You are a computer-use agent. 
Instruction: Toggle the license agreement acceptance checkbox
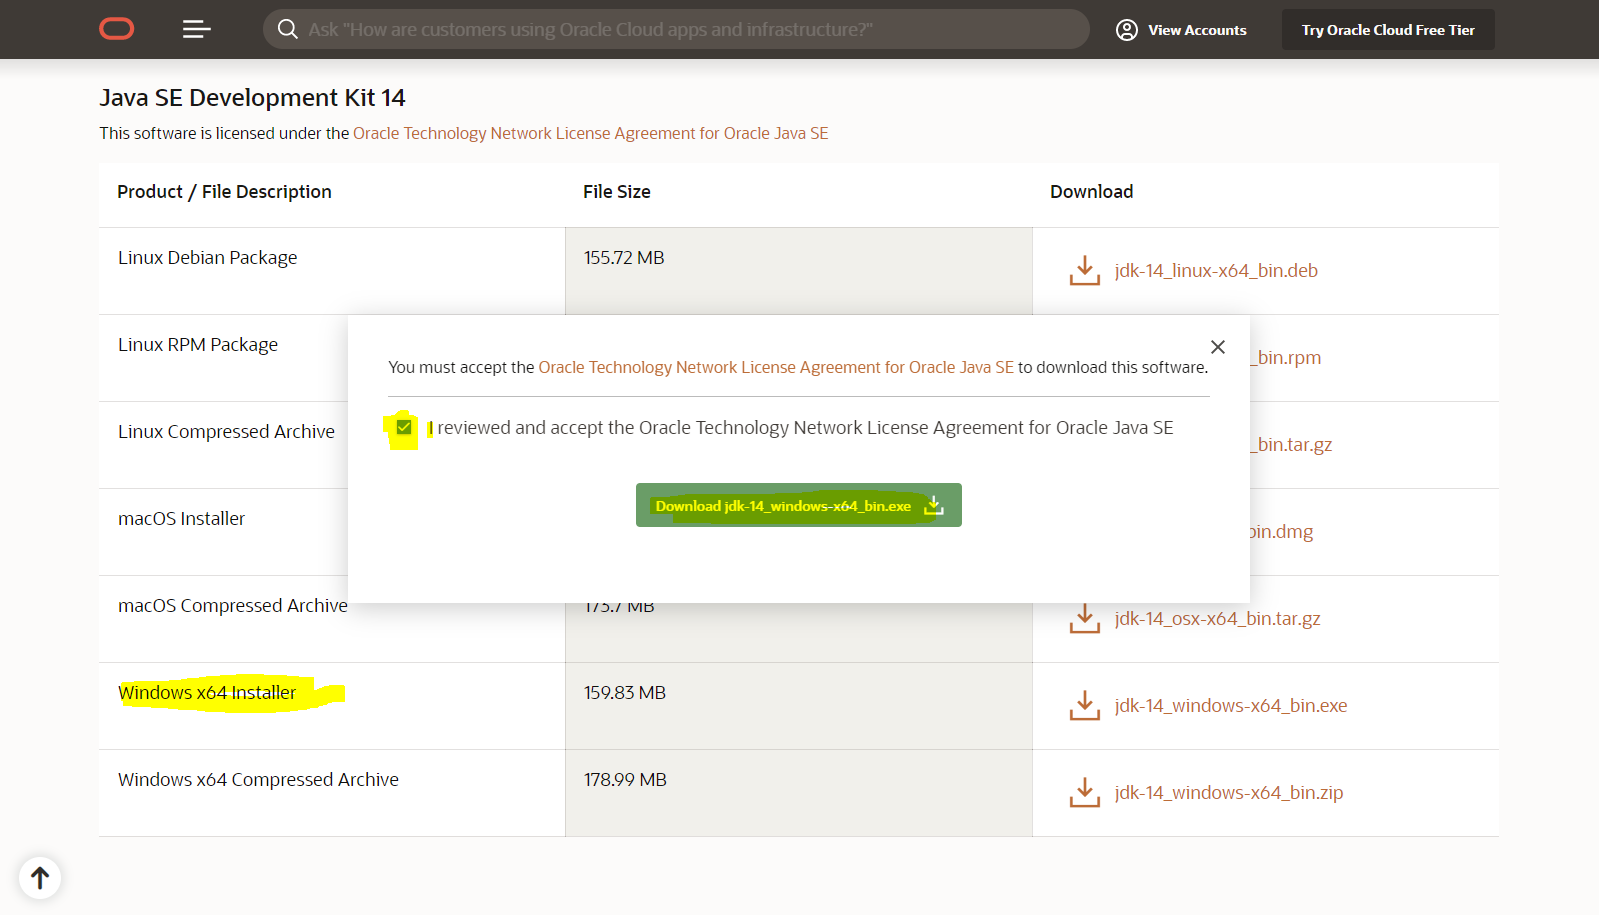[404, 428]
